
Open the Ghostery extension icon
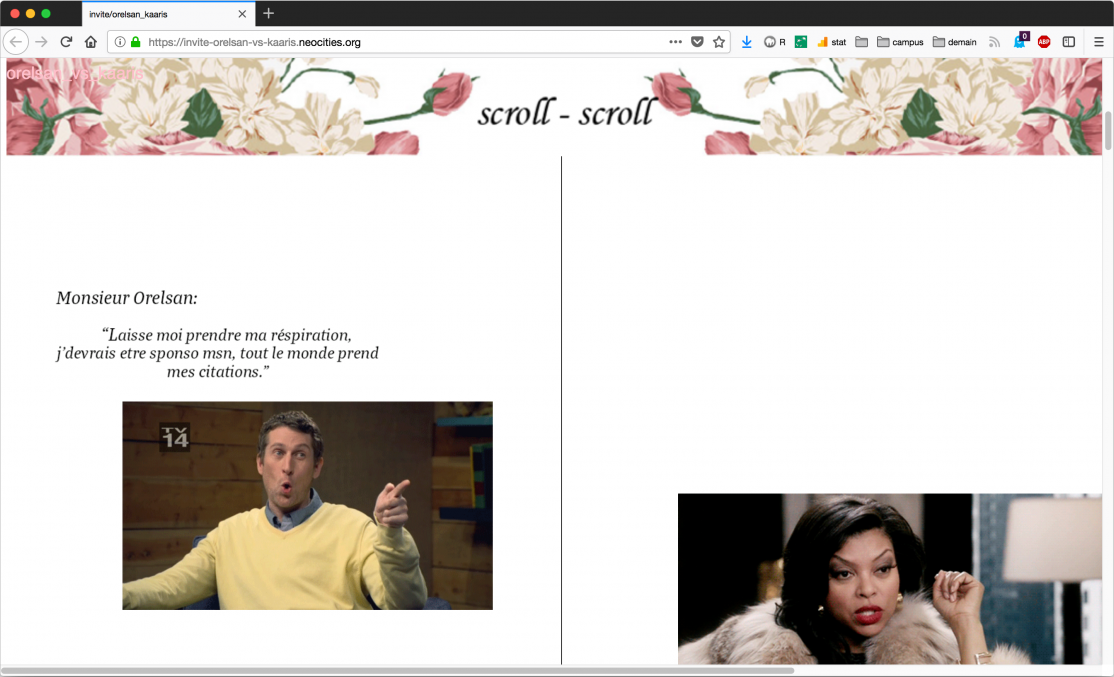click(1020, 41)
